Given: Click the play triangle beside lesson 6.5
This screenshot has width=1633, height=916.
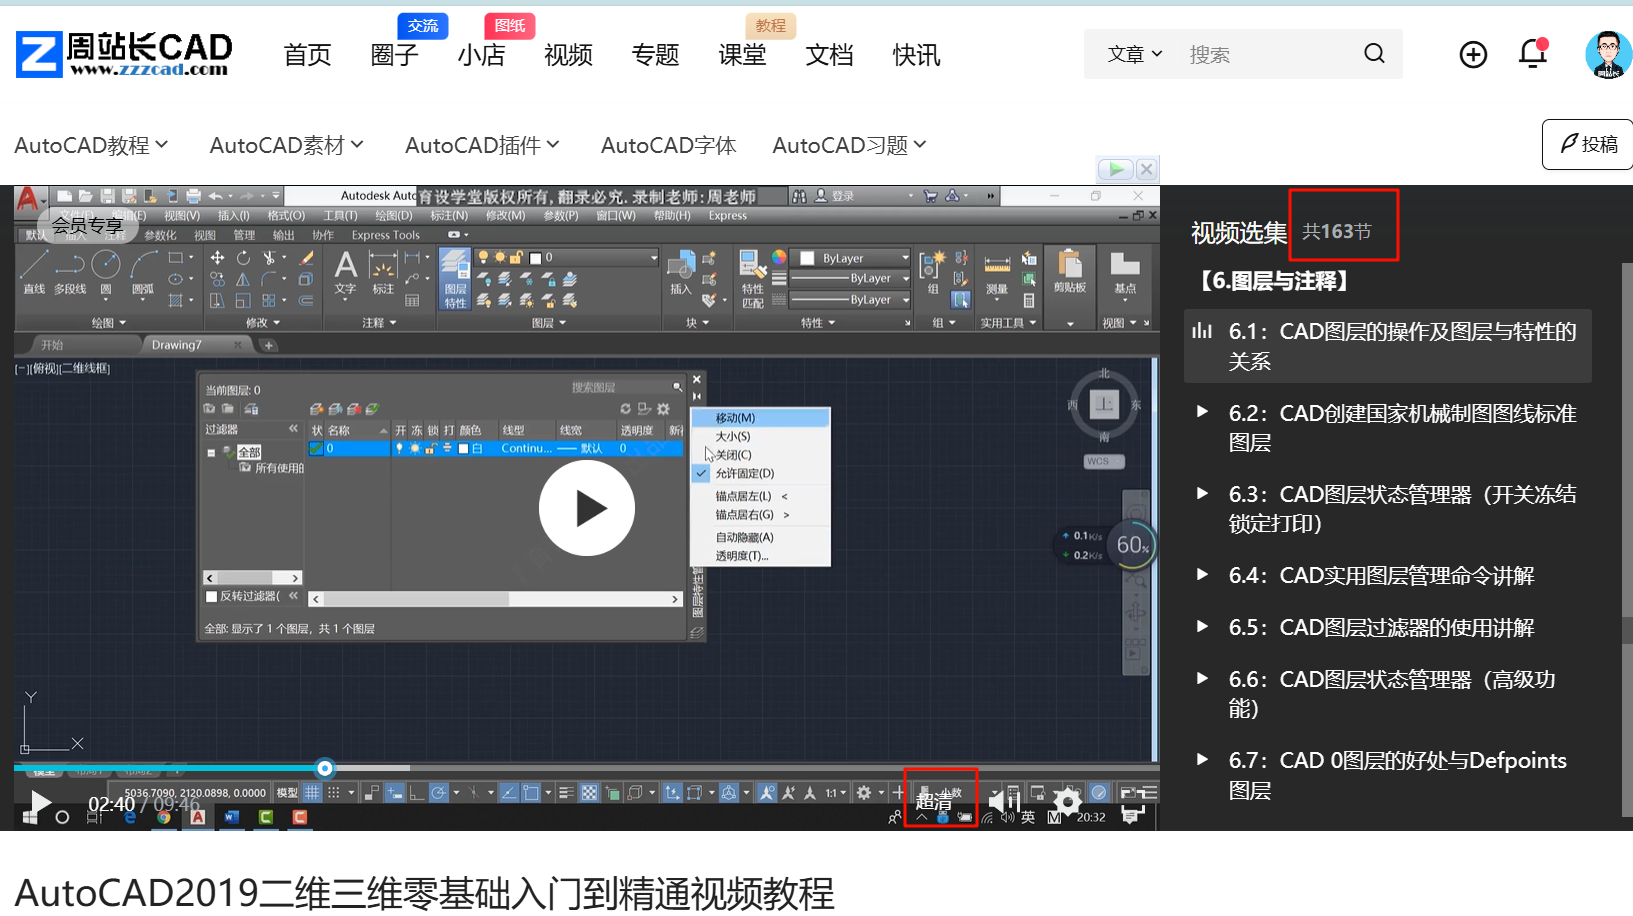Looking at the screenshot, I should pos(1202,626).
